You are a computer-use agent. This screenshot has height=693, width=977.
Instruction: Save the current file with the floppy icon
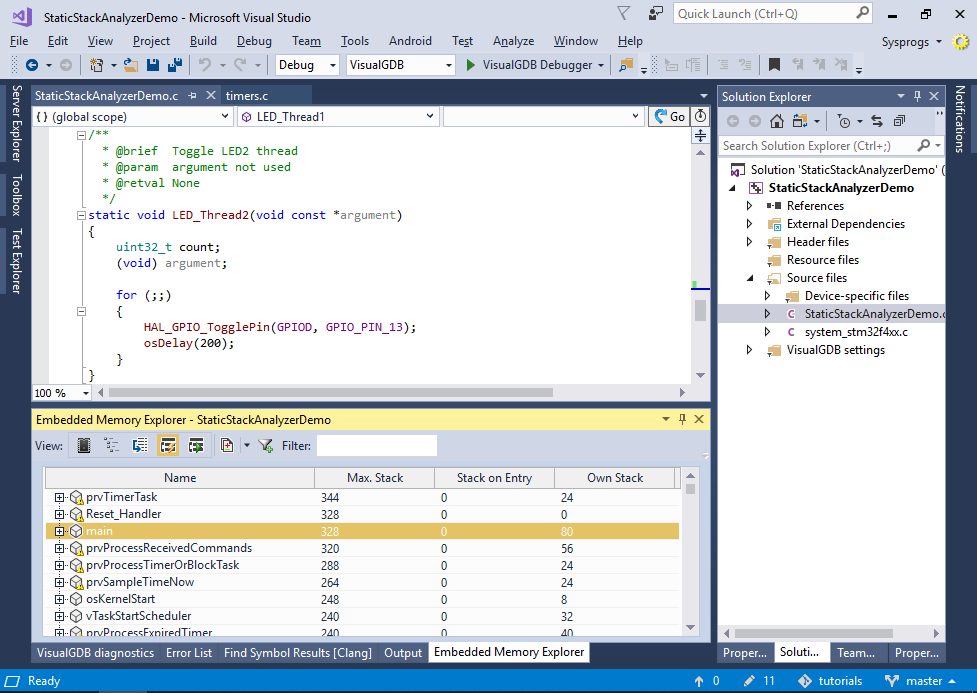tap(153, 65)
